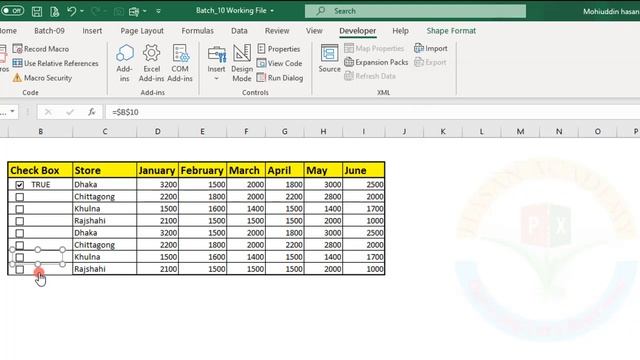Click Expansion Packs
The image size is (640, 360).
376,62
